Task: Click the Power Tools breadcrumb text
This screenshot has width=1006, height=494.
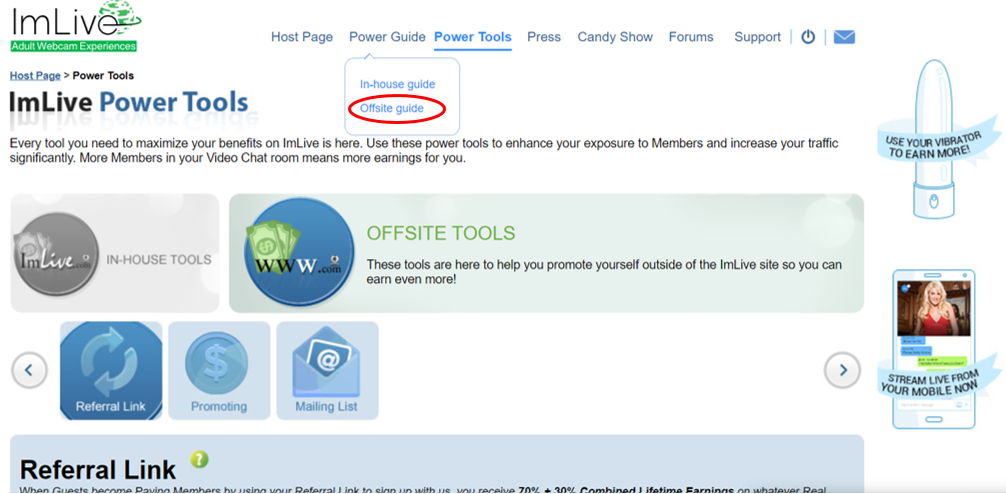Action: 103,76
